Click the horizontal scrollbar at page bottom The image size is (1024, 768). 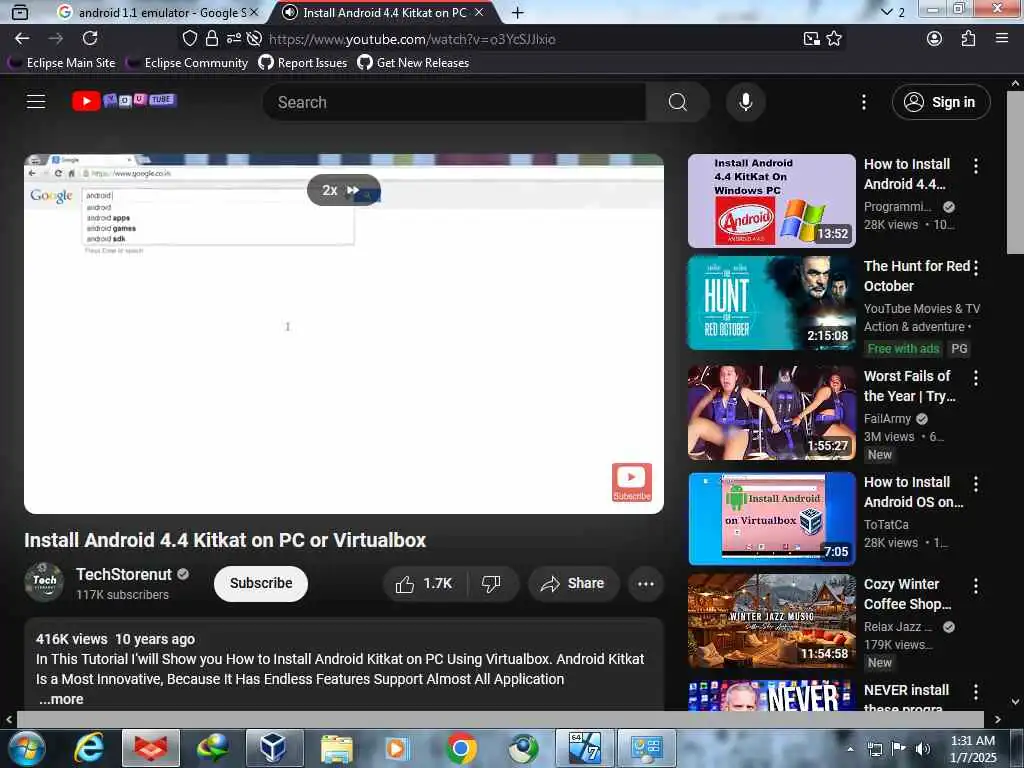(500, 719)
